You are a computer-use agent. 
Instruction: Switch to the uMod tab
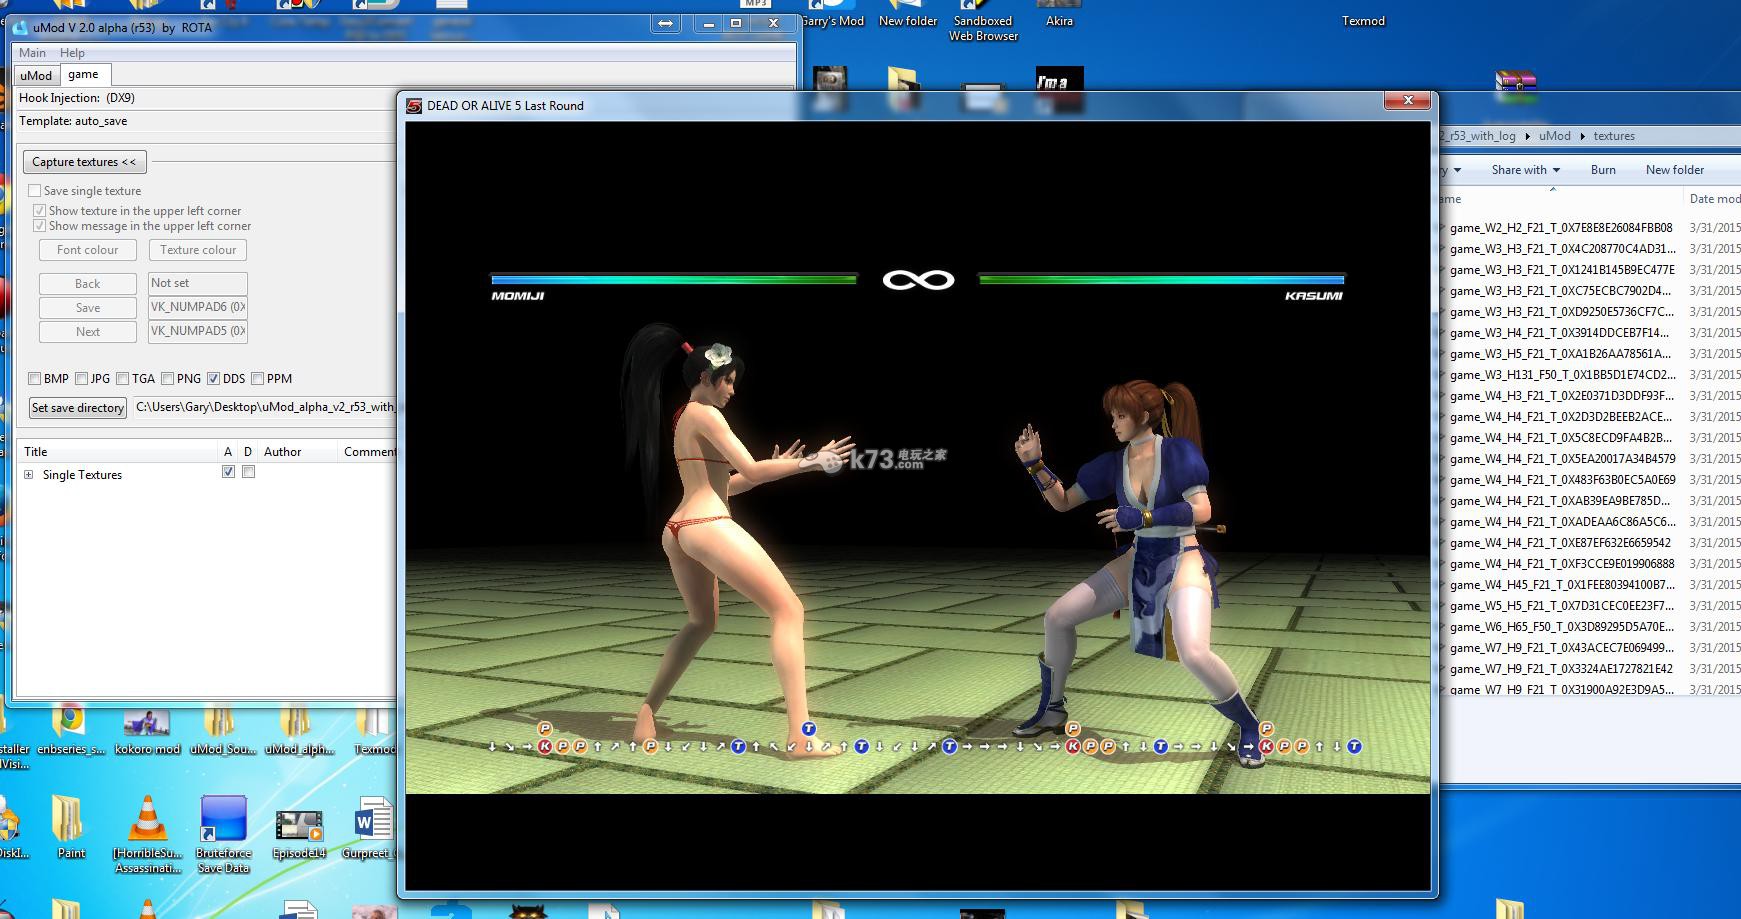click(36, 75)
